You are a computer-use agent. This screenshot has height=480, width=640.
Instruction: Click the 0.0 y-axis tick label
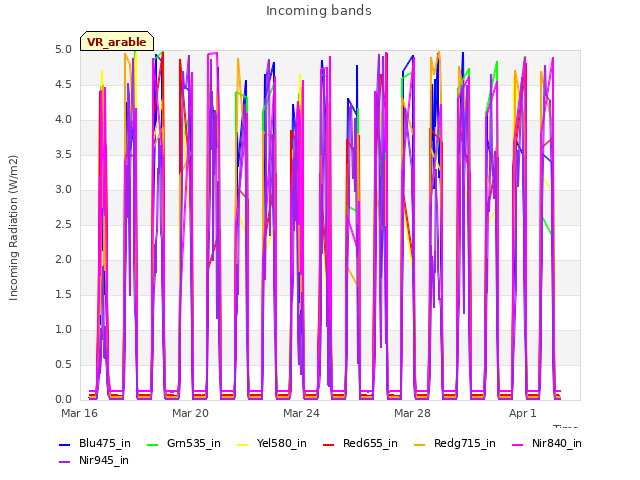click(x=63, y=399)
